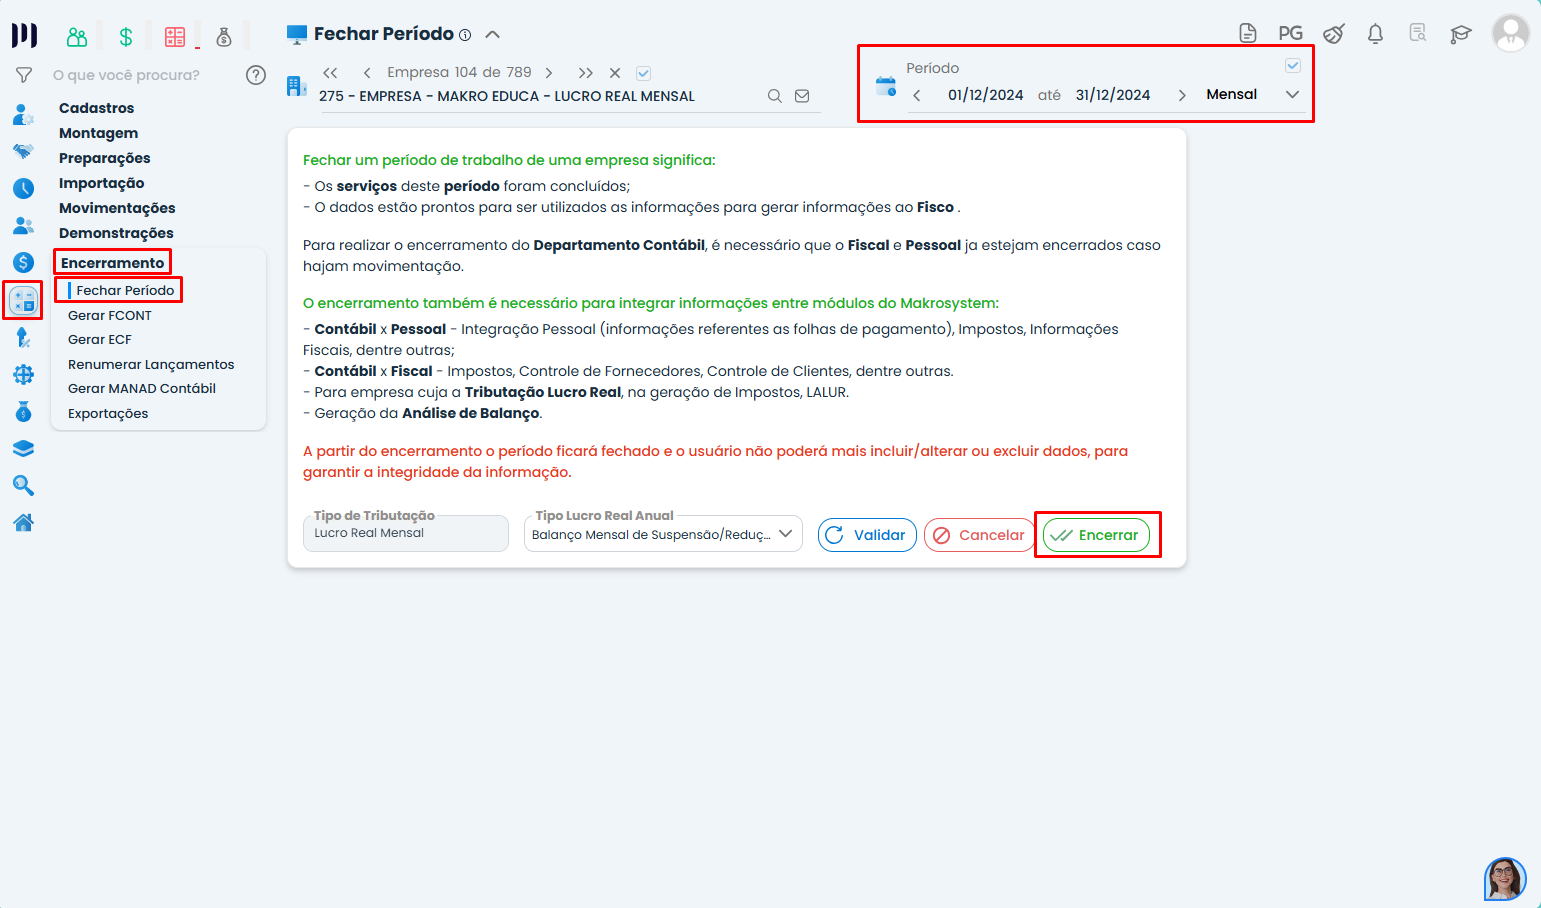The height and width of the screenshot is (908, 1541).
Task: Go to the previous period
Action: point(917,96)
